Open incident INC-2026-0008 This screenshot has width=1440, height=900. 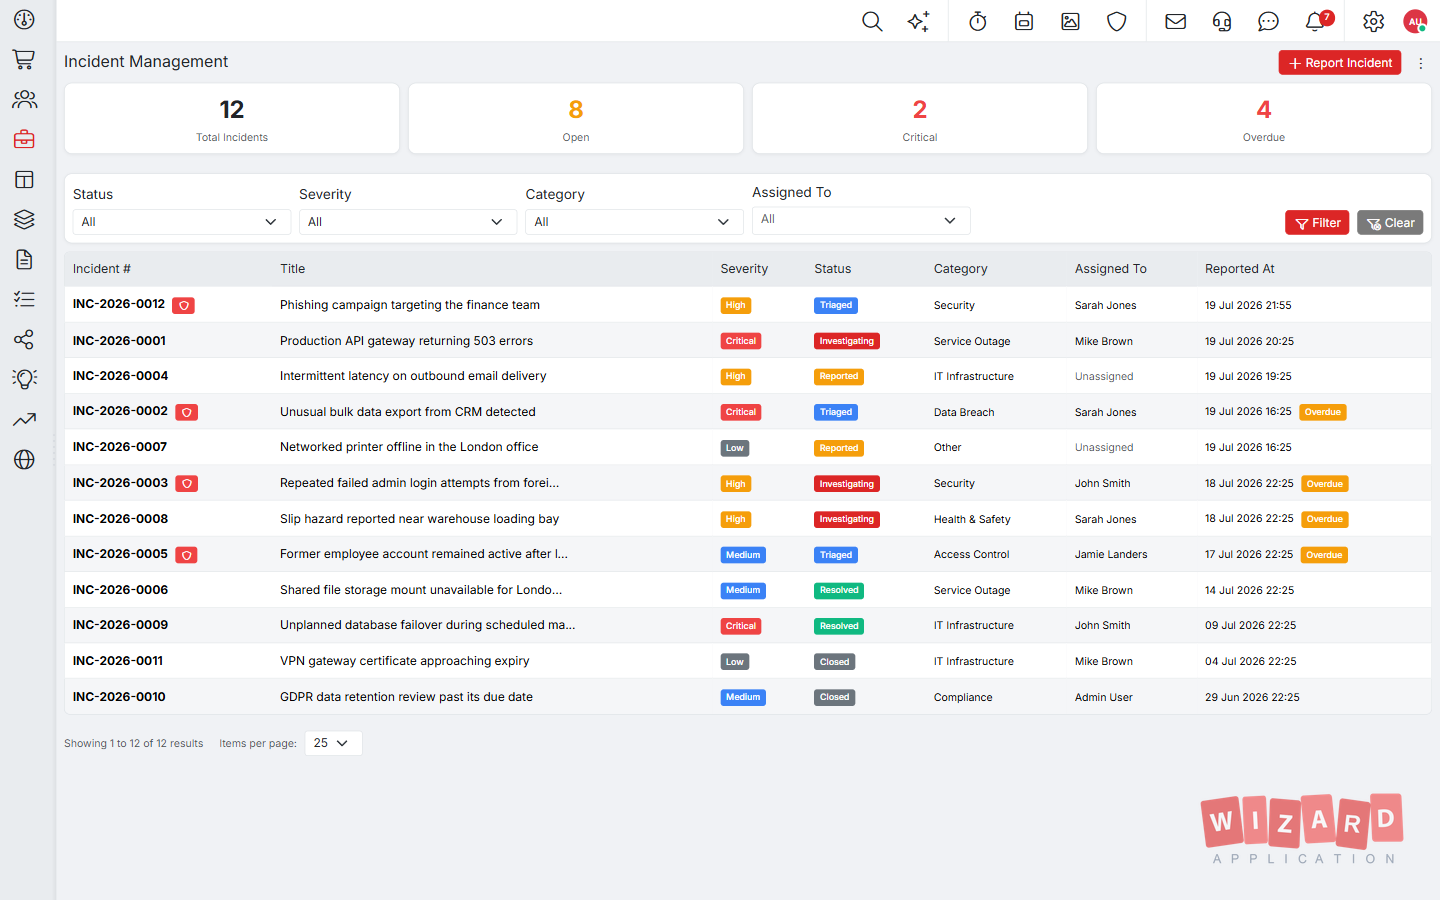pyautogui.click(x=120, y=519)
